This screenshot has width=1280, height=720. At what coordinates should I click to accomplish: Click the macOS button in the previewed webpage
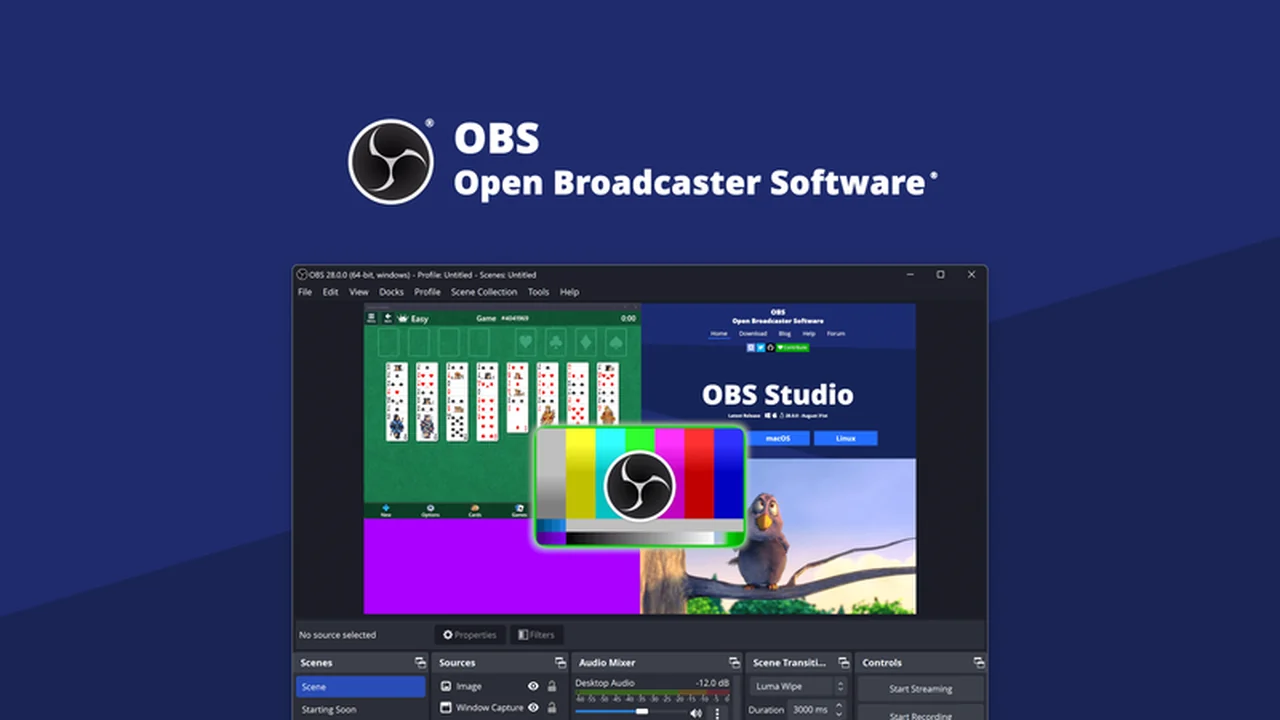(778, 438)
